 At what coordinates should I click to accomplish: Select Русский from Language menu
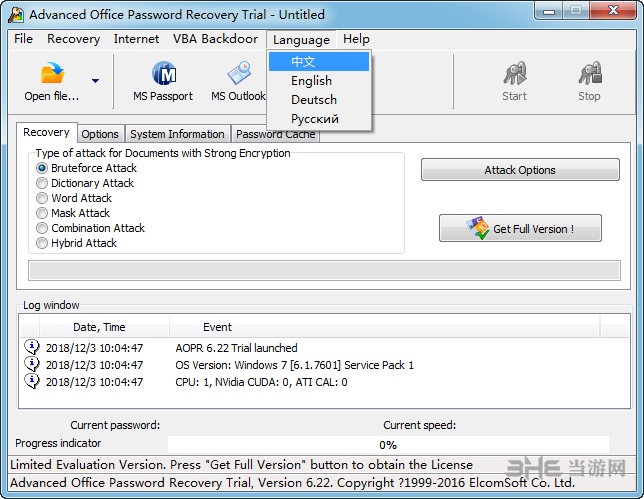click(x=319, y=119)
